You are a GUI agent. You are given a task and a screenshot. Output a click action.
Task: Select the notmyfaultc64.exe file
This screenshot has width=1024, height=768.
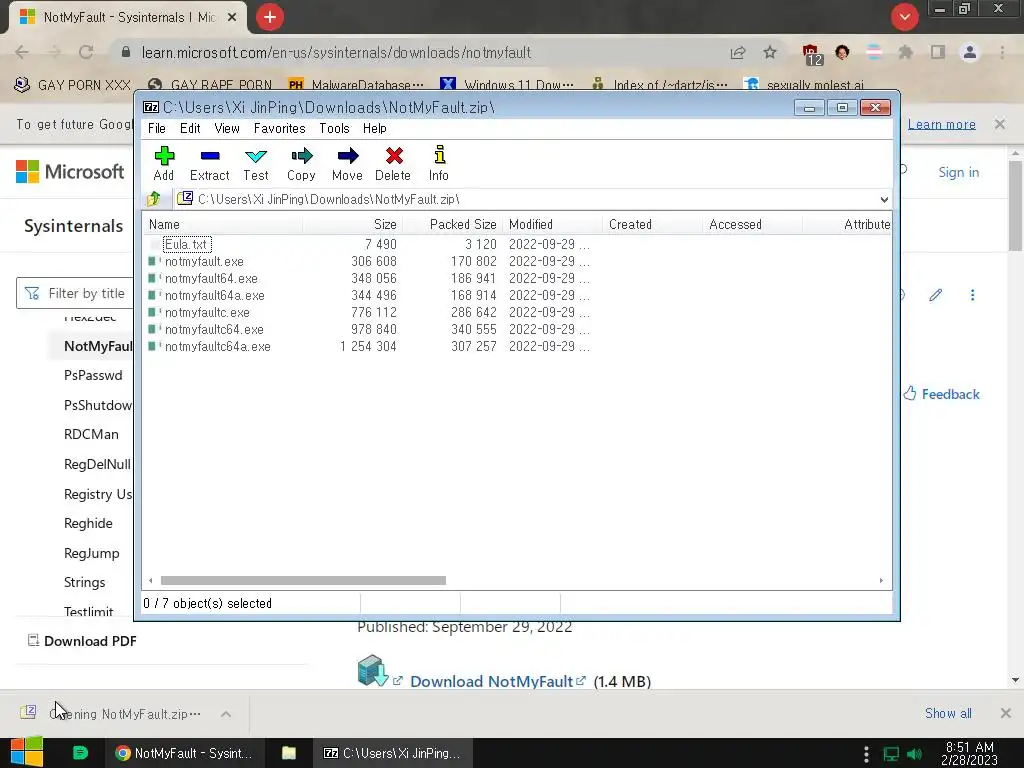(214, 329)
